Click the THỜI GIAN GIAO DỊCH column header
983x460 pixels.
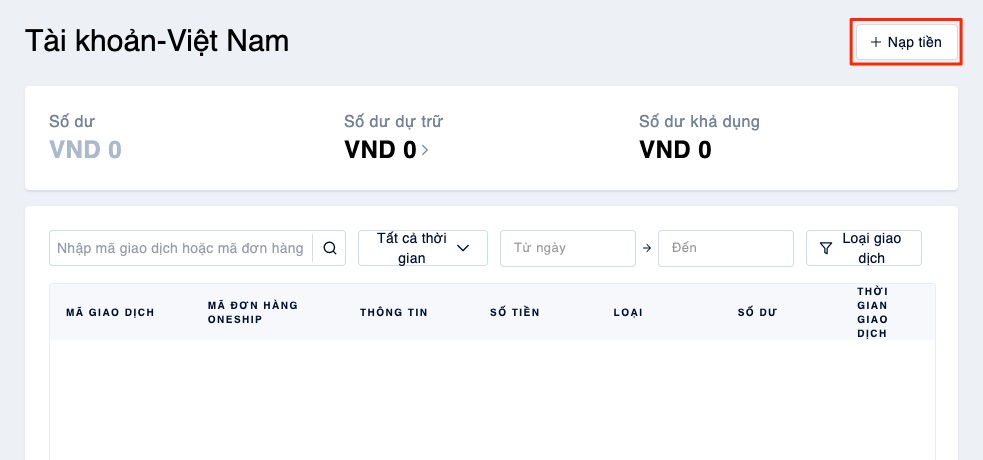pos(873,312)
